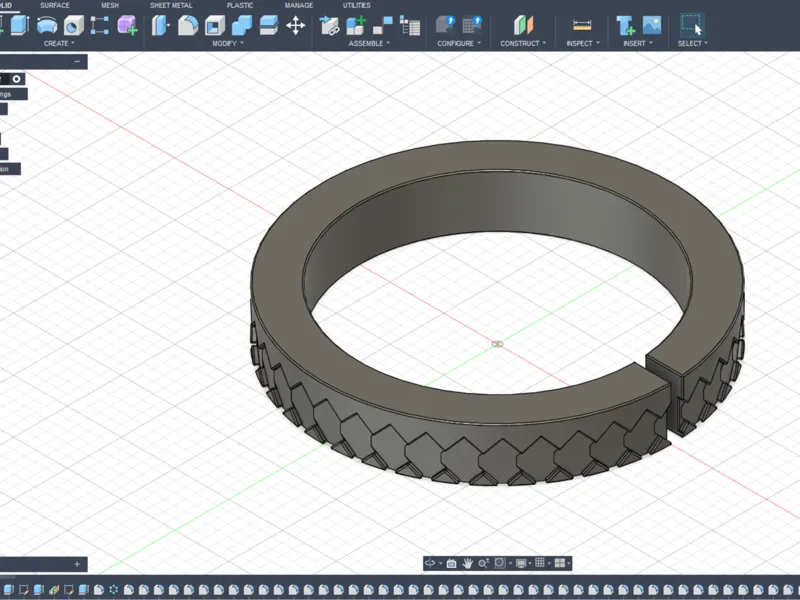Screen dimensions: 800x600
Task: Open Create Form purple box icon
Action: click(x=127, y=25)
